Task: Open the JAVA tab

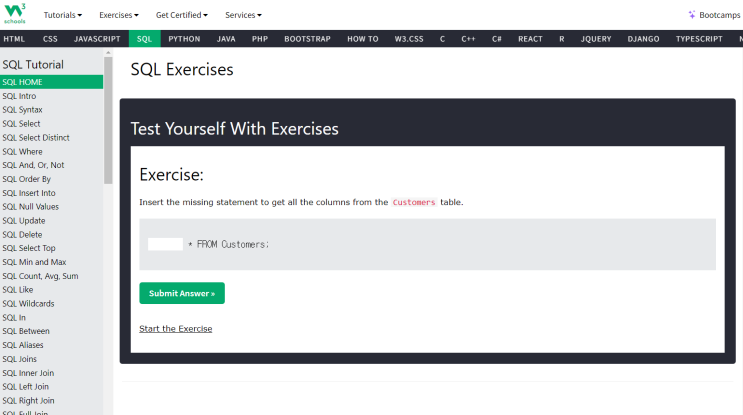Action: click(x=226, y=39)
